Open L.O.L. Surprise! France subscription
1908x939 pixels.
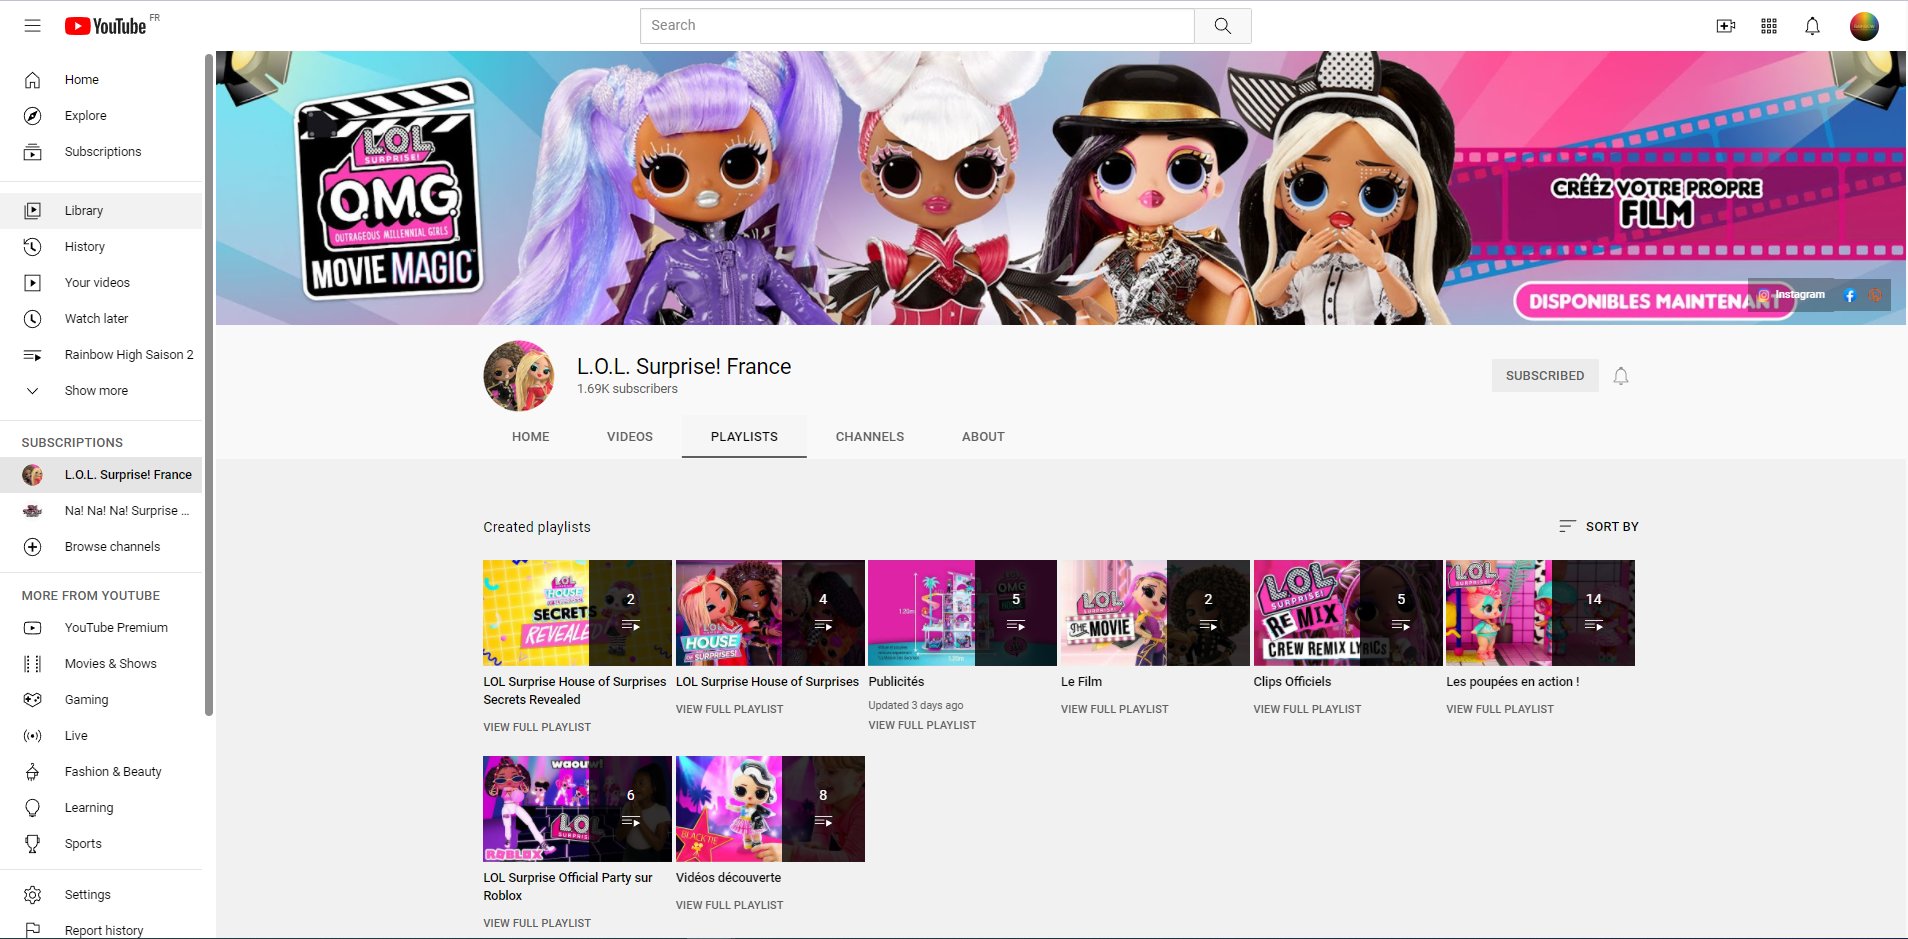click(x=101, y=475)
